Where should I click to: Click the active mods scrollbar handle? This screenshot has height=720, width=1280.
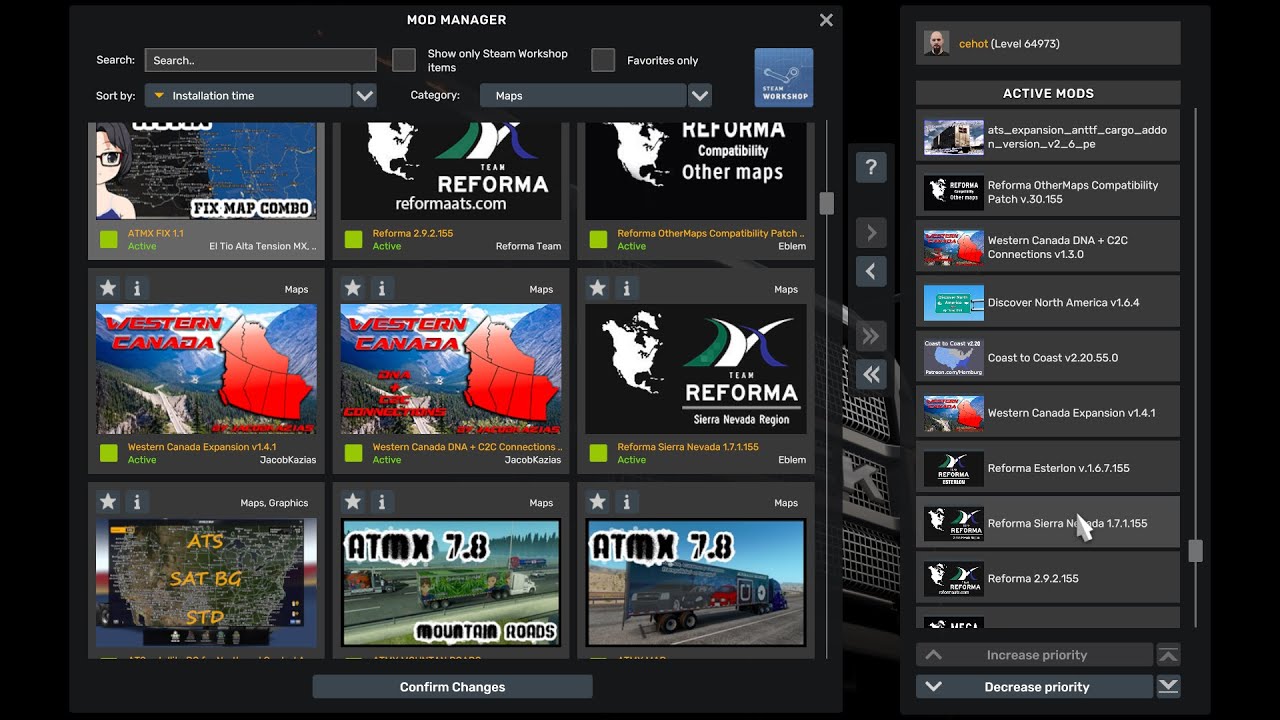point(1195,550)
